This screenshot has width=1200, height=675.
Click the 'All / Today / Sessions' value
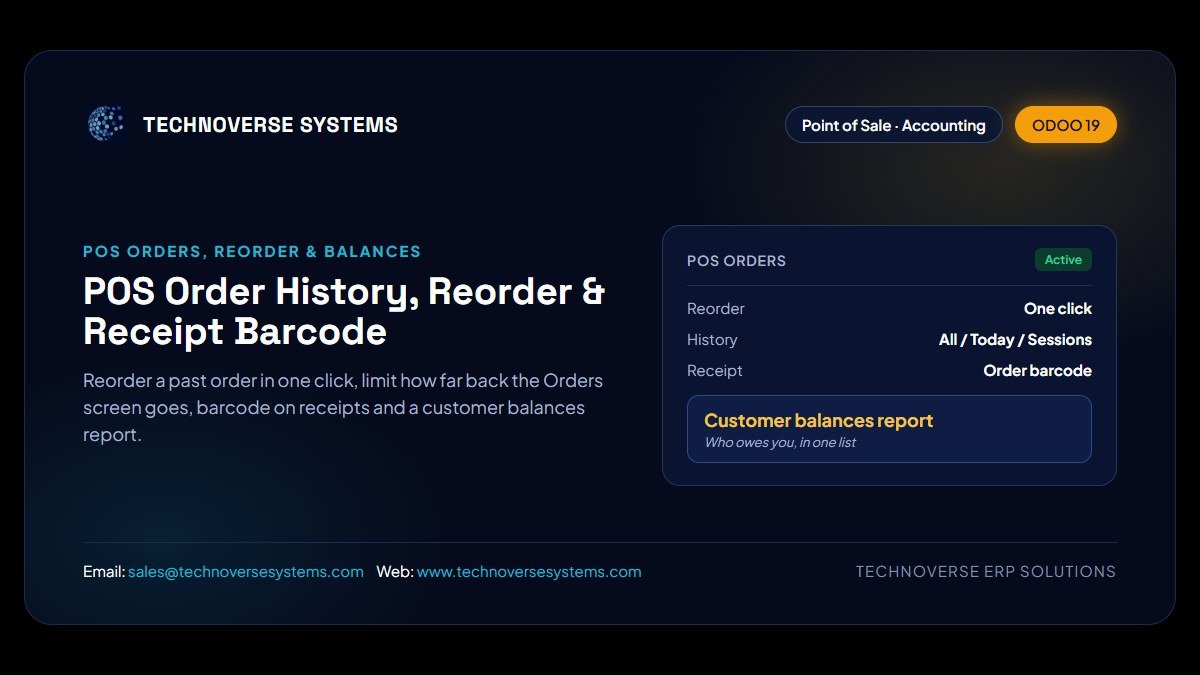(x=1015, y=340)
